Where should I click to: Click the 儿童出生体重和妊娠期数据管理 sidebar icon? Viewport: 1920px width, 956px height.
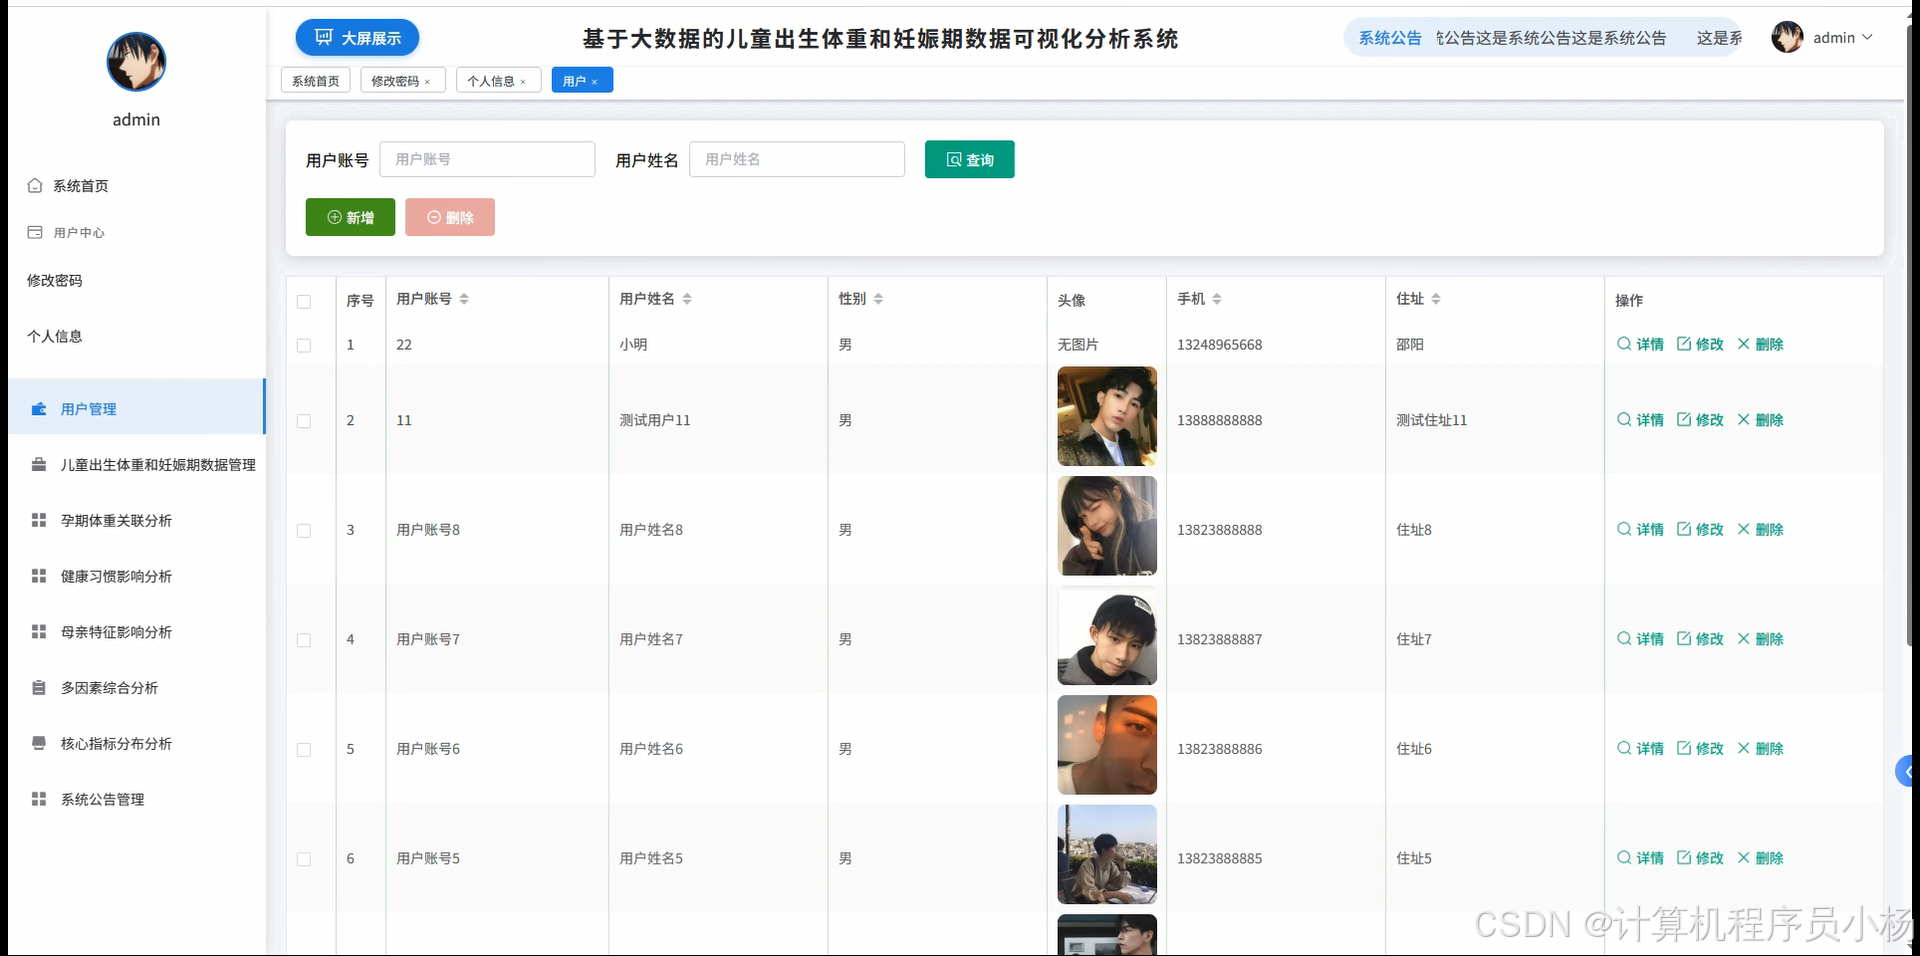tap(38, 464)
